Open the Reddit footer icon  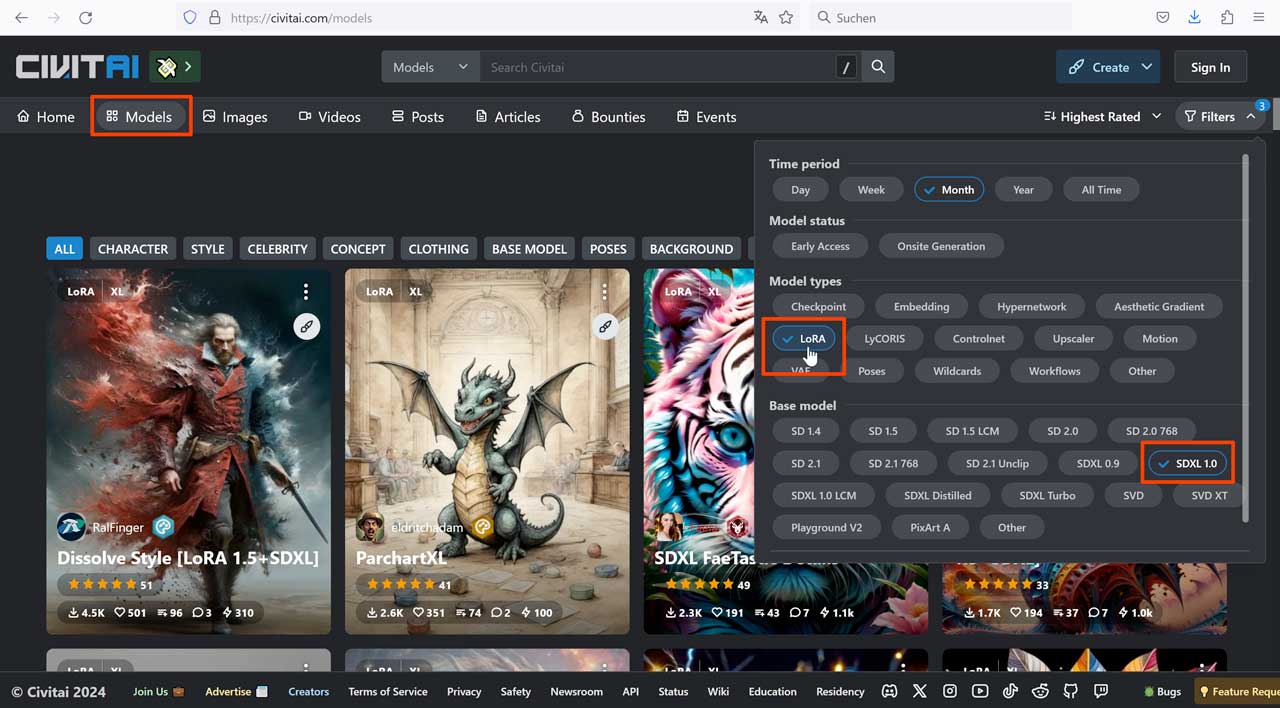1040,691
